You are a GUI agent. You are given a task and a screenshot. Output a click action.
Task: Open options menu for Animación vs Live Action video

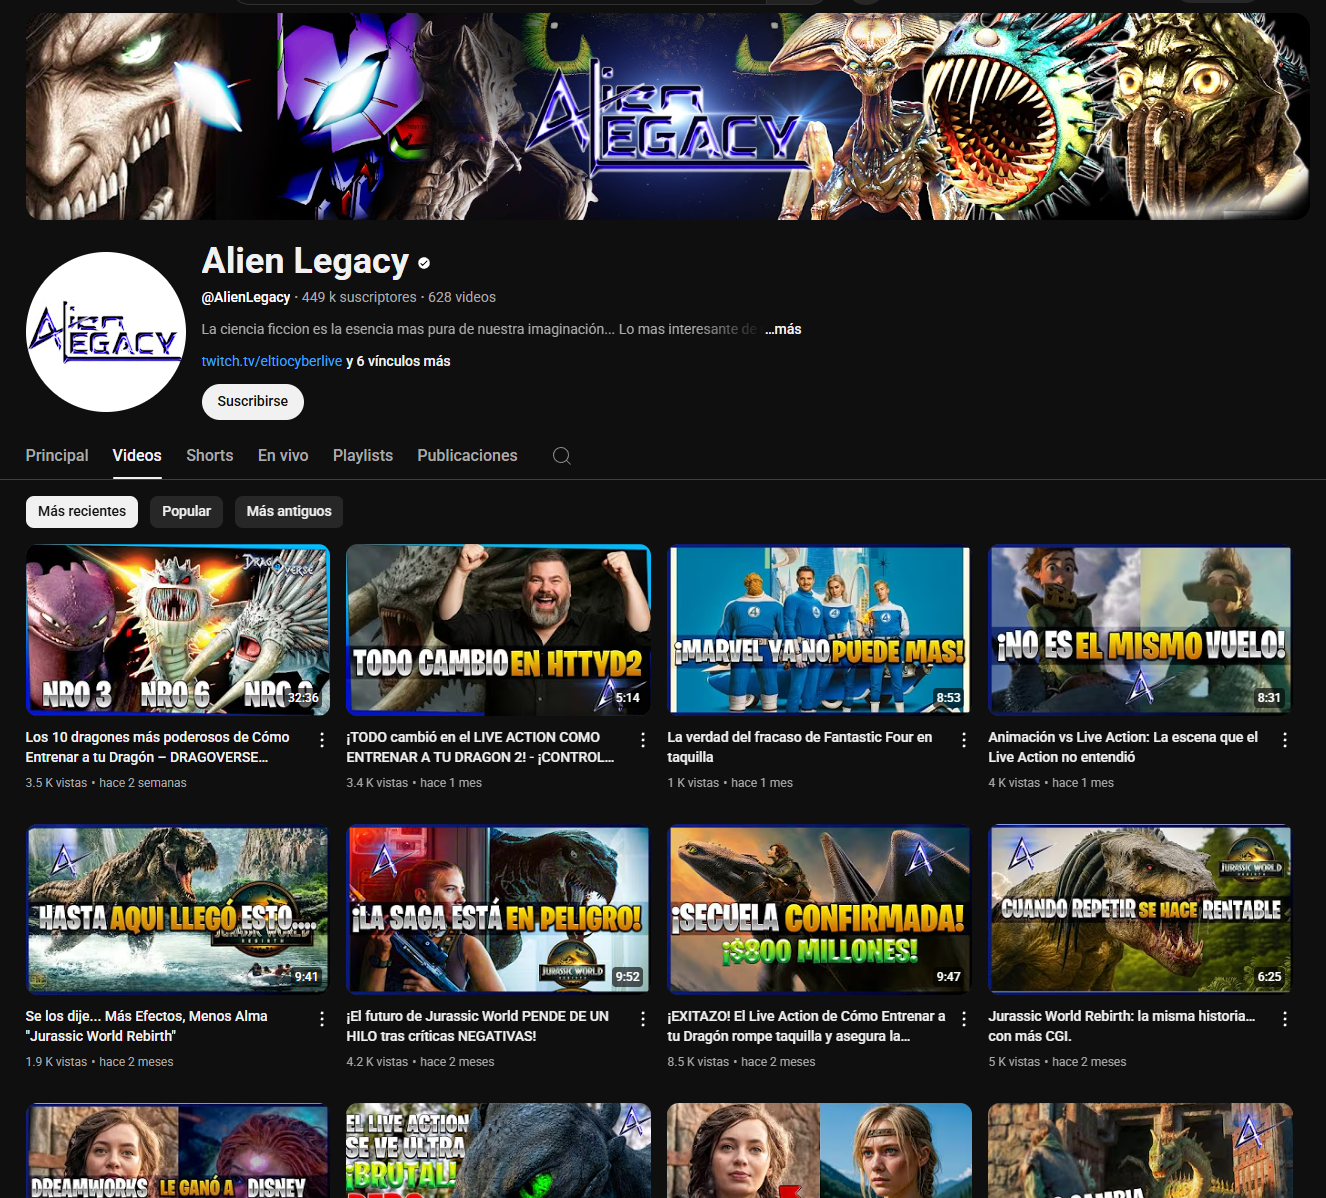[x=1285, y=740]
